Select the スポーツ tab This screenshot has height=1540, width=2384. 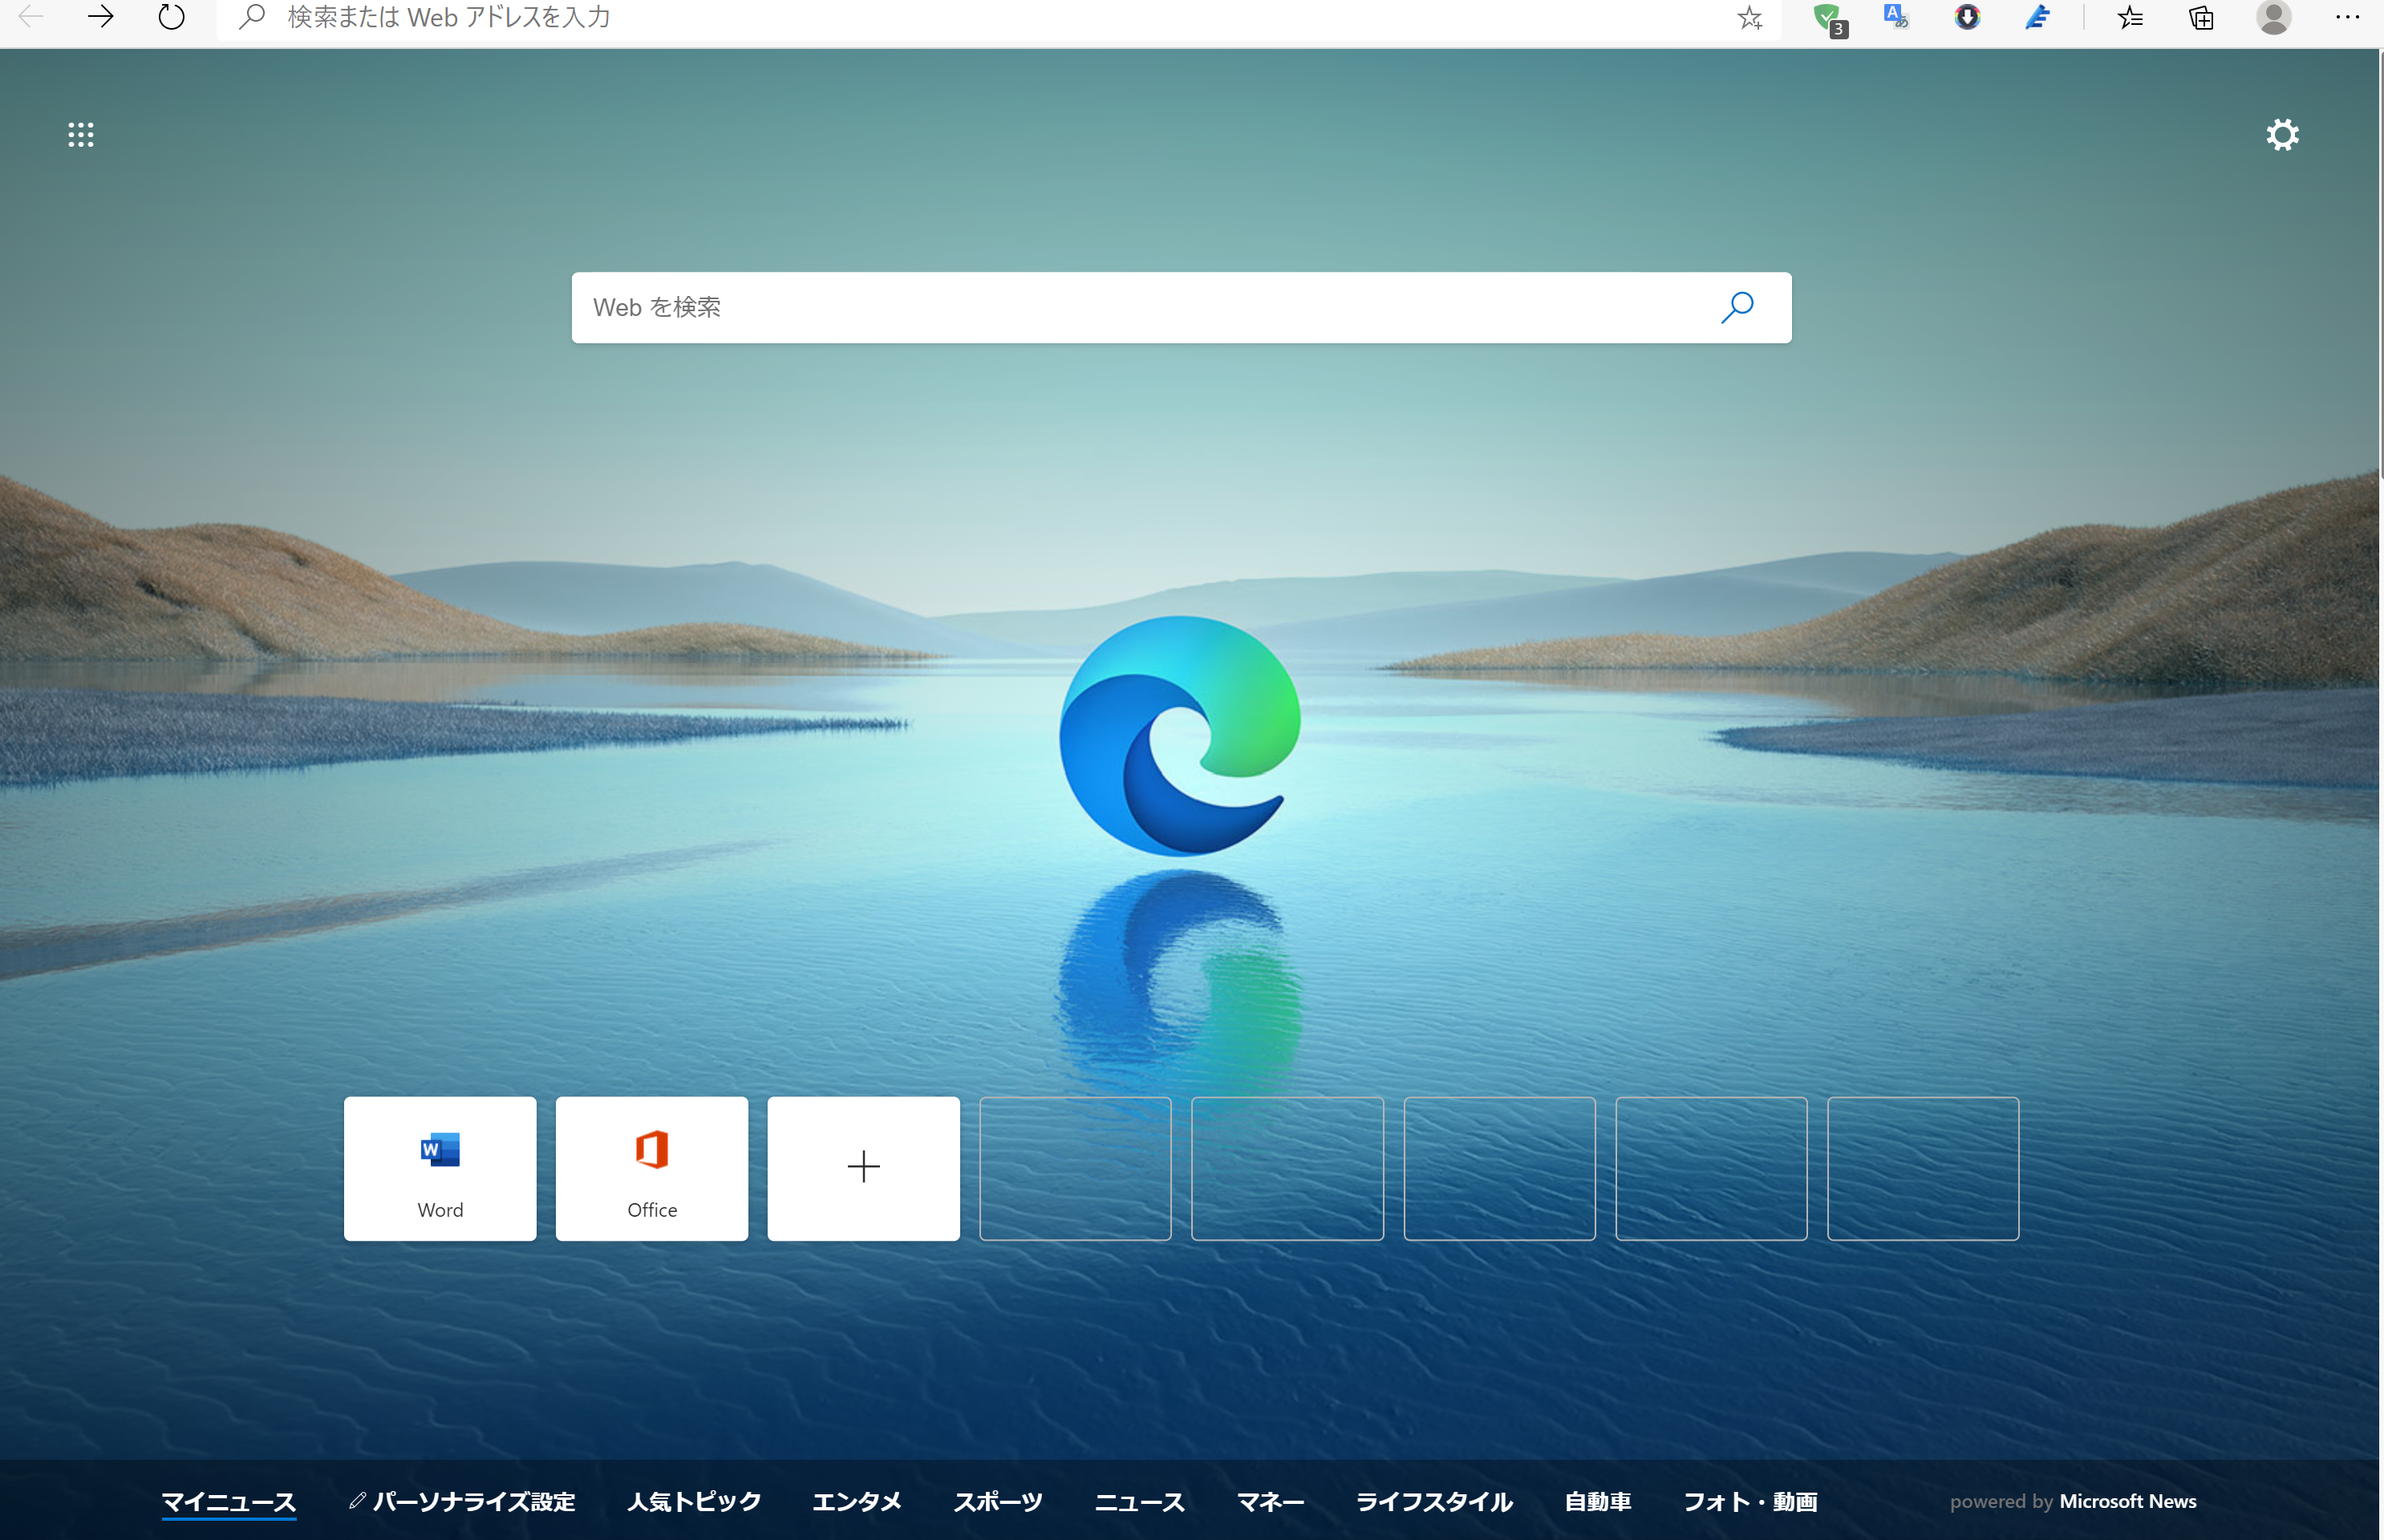click(998, 1501)
